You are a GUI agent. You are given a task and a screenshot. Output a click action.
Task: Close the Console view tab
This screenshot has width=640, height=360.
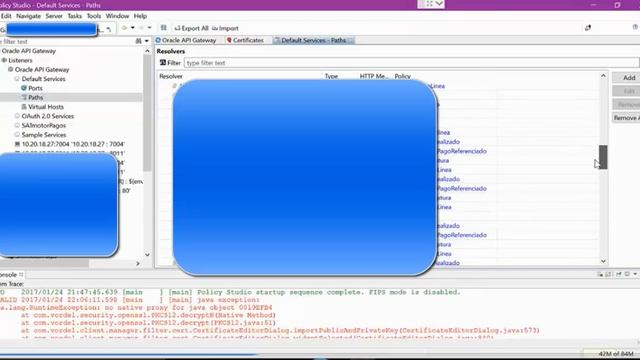pyautogui.click(x=21, y=275)
